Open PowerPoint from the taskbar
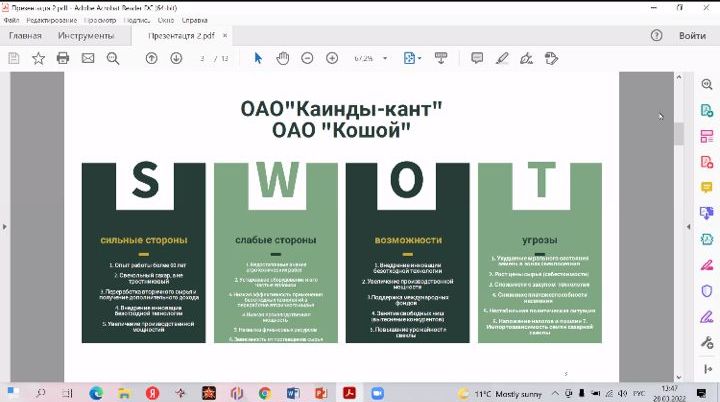Viewport: 720px width, 402px height. (321, 393)
